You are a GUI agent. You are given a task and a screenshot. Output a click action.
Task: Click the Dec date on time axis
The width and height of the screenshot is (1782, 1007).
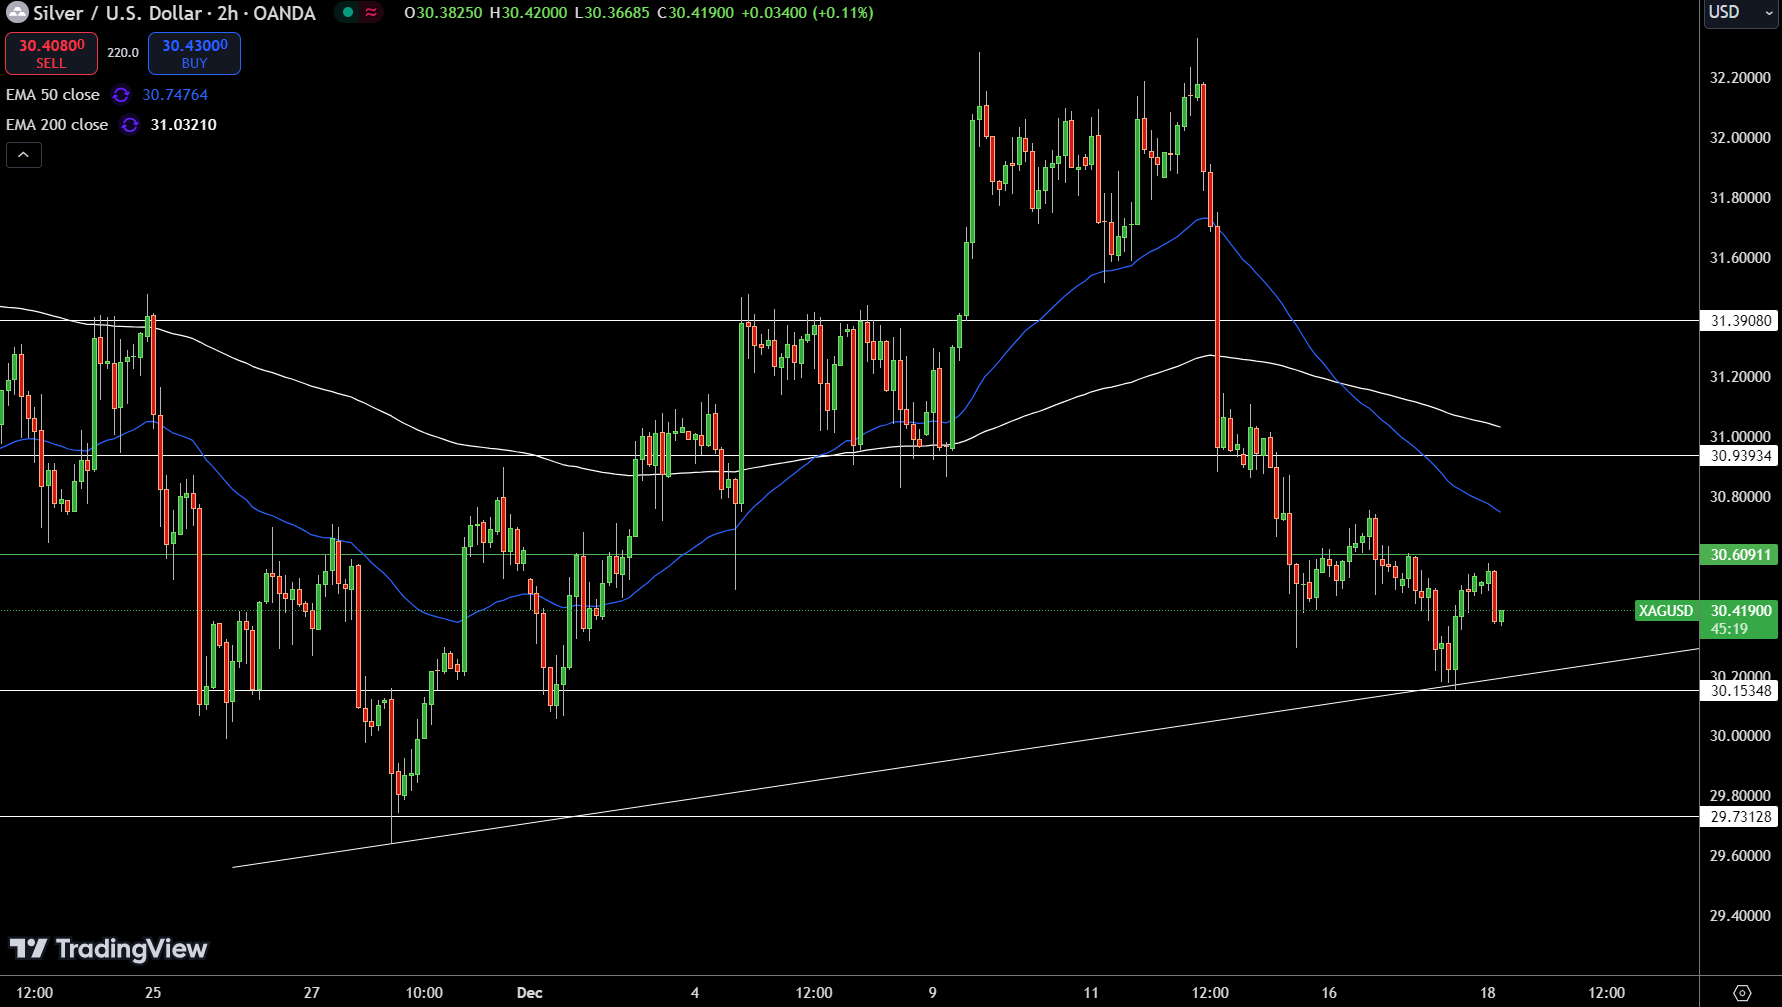530,993
